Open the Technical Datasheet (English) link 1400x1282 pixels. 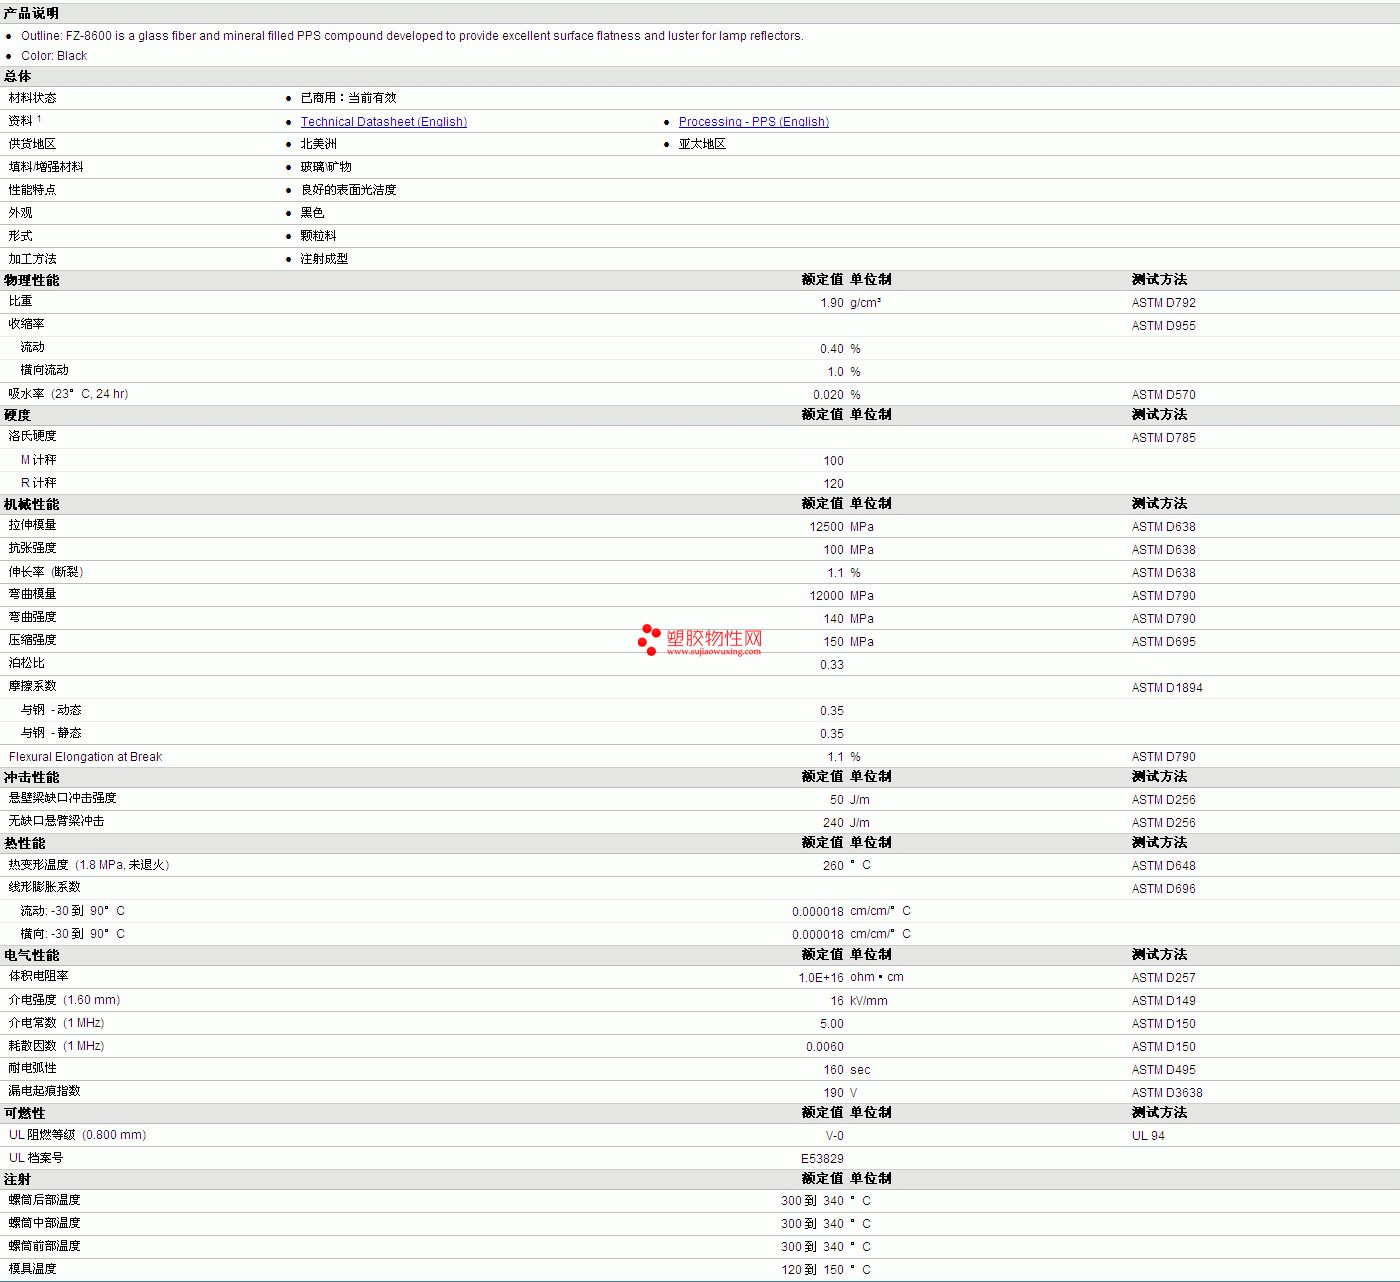coord(383,122)
